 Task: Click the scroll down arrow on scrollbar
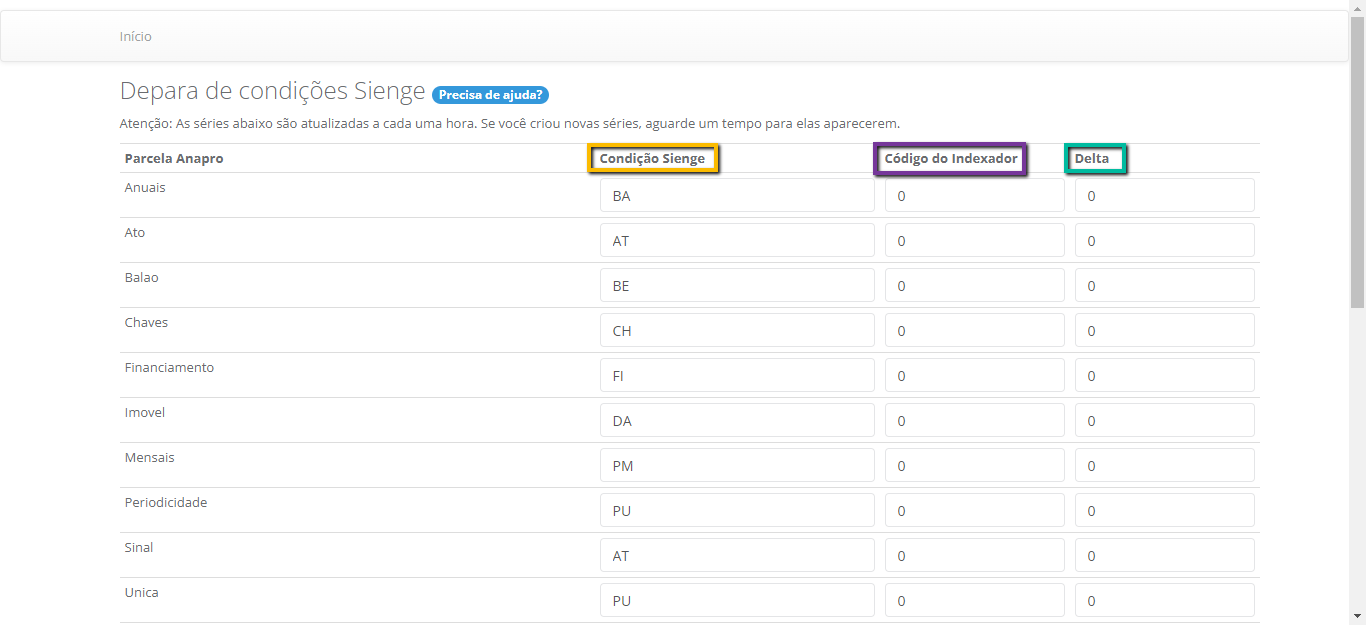click(x=1357, y=616)
